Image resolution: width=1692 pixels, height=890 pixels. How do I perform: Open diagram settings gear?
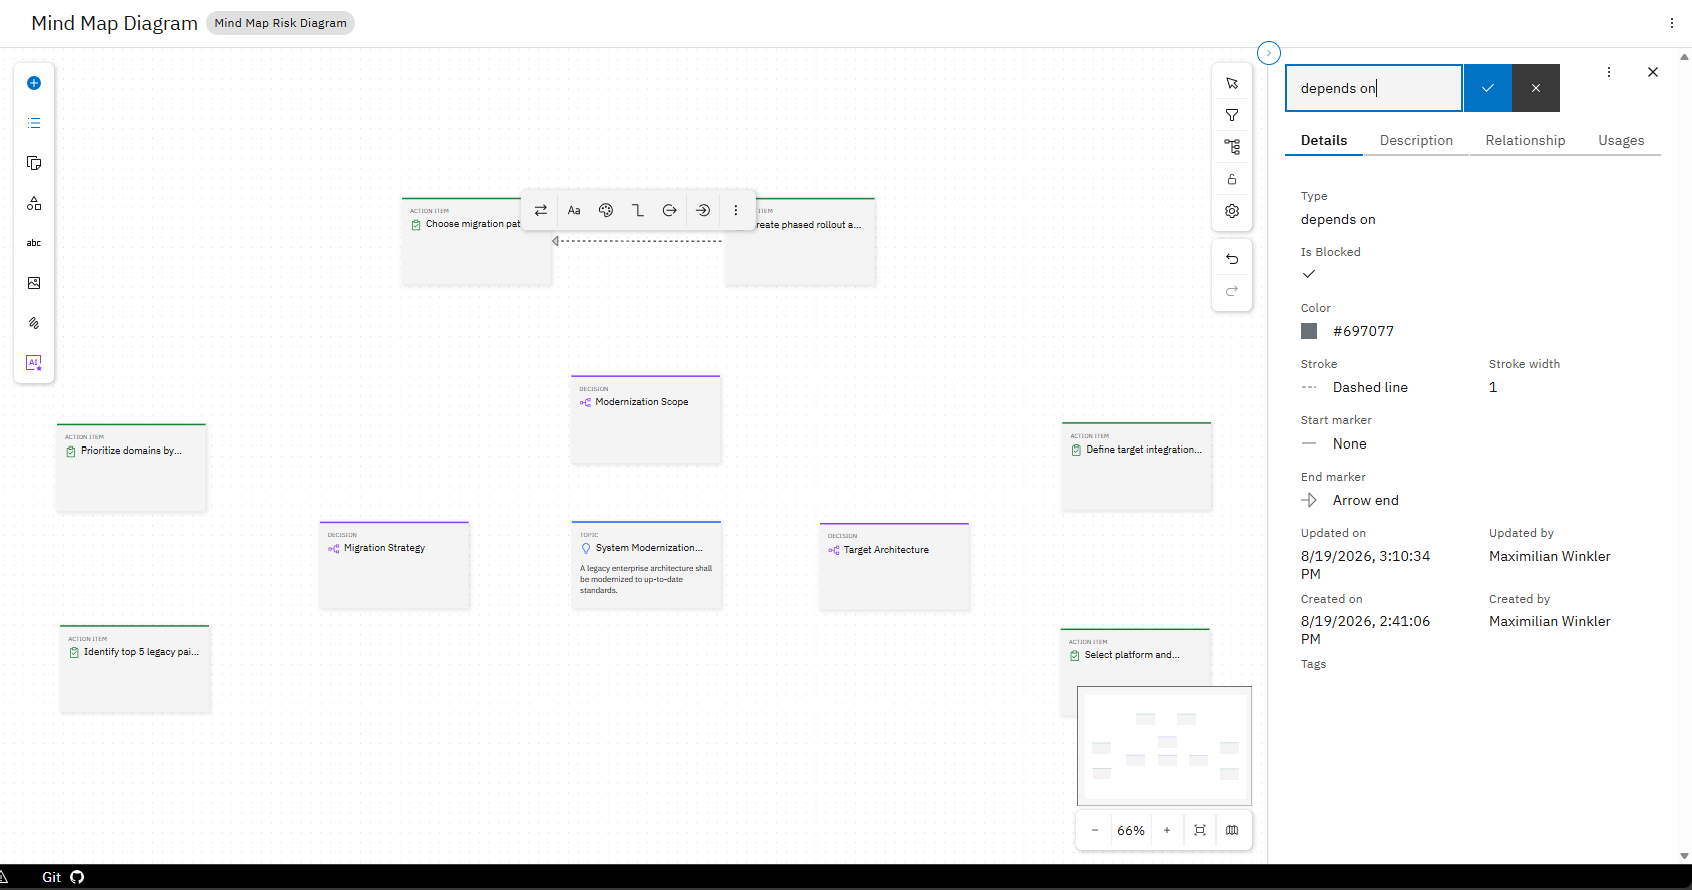tap(1232, 211)
